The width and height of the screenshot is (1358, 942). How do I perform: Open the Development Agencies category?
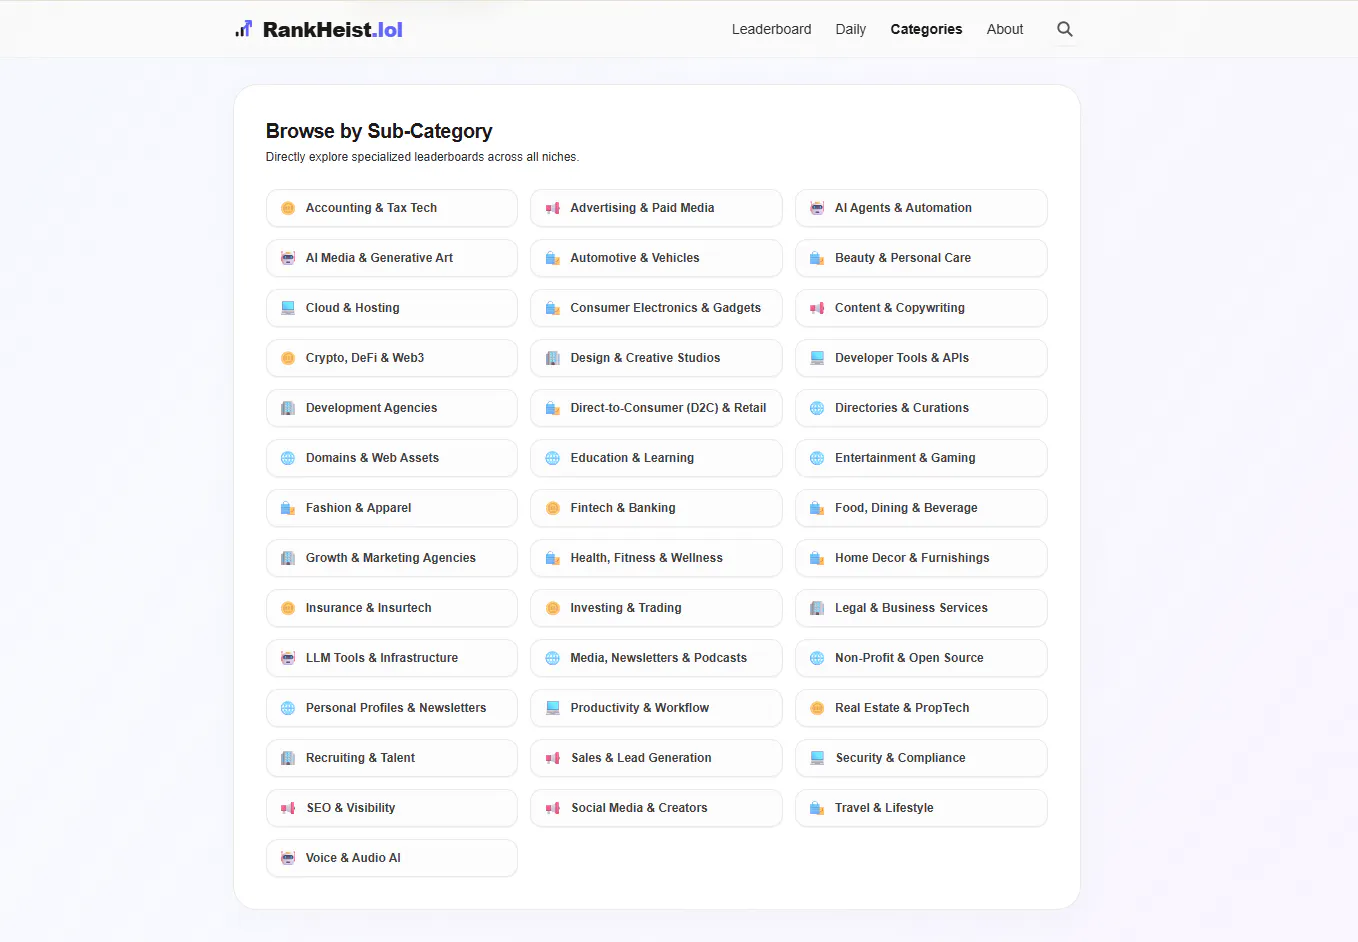[x=392, y=408]
